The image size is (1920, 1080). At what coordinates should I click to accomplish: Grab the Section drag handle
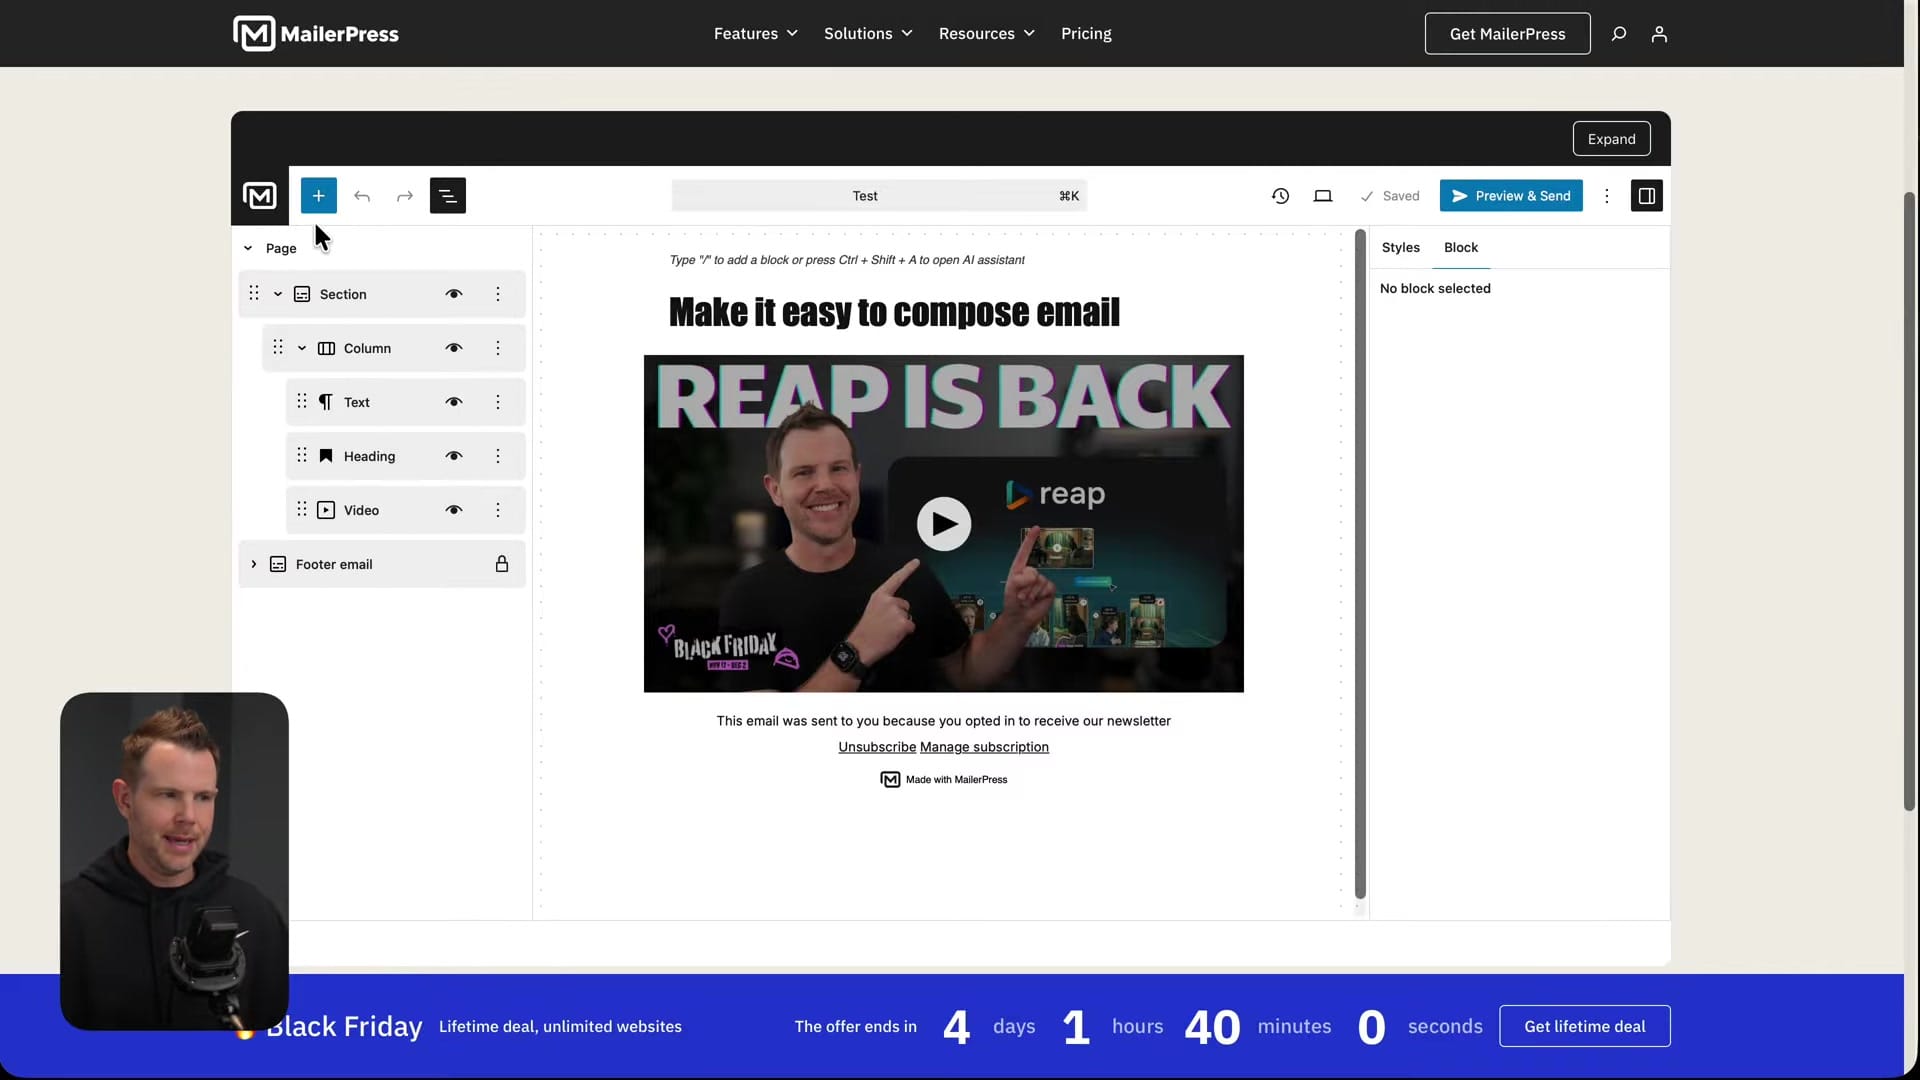pos(254,293)
